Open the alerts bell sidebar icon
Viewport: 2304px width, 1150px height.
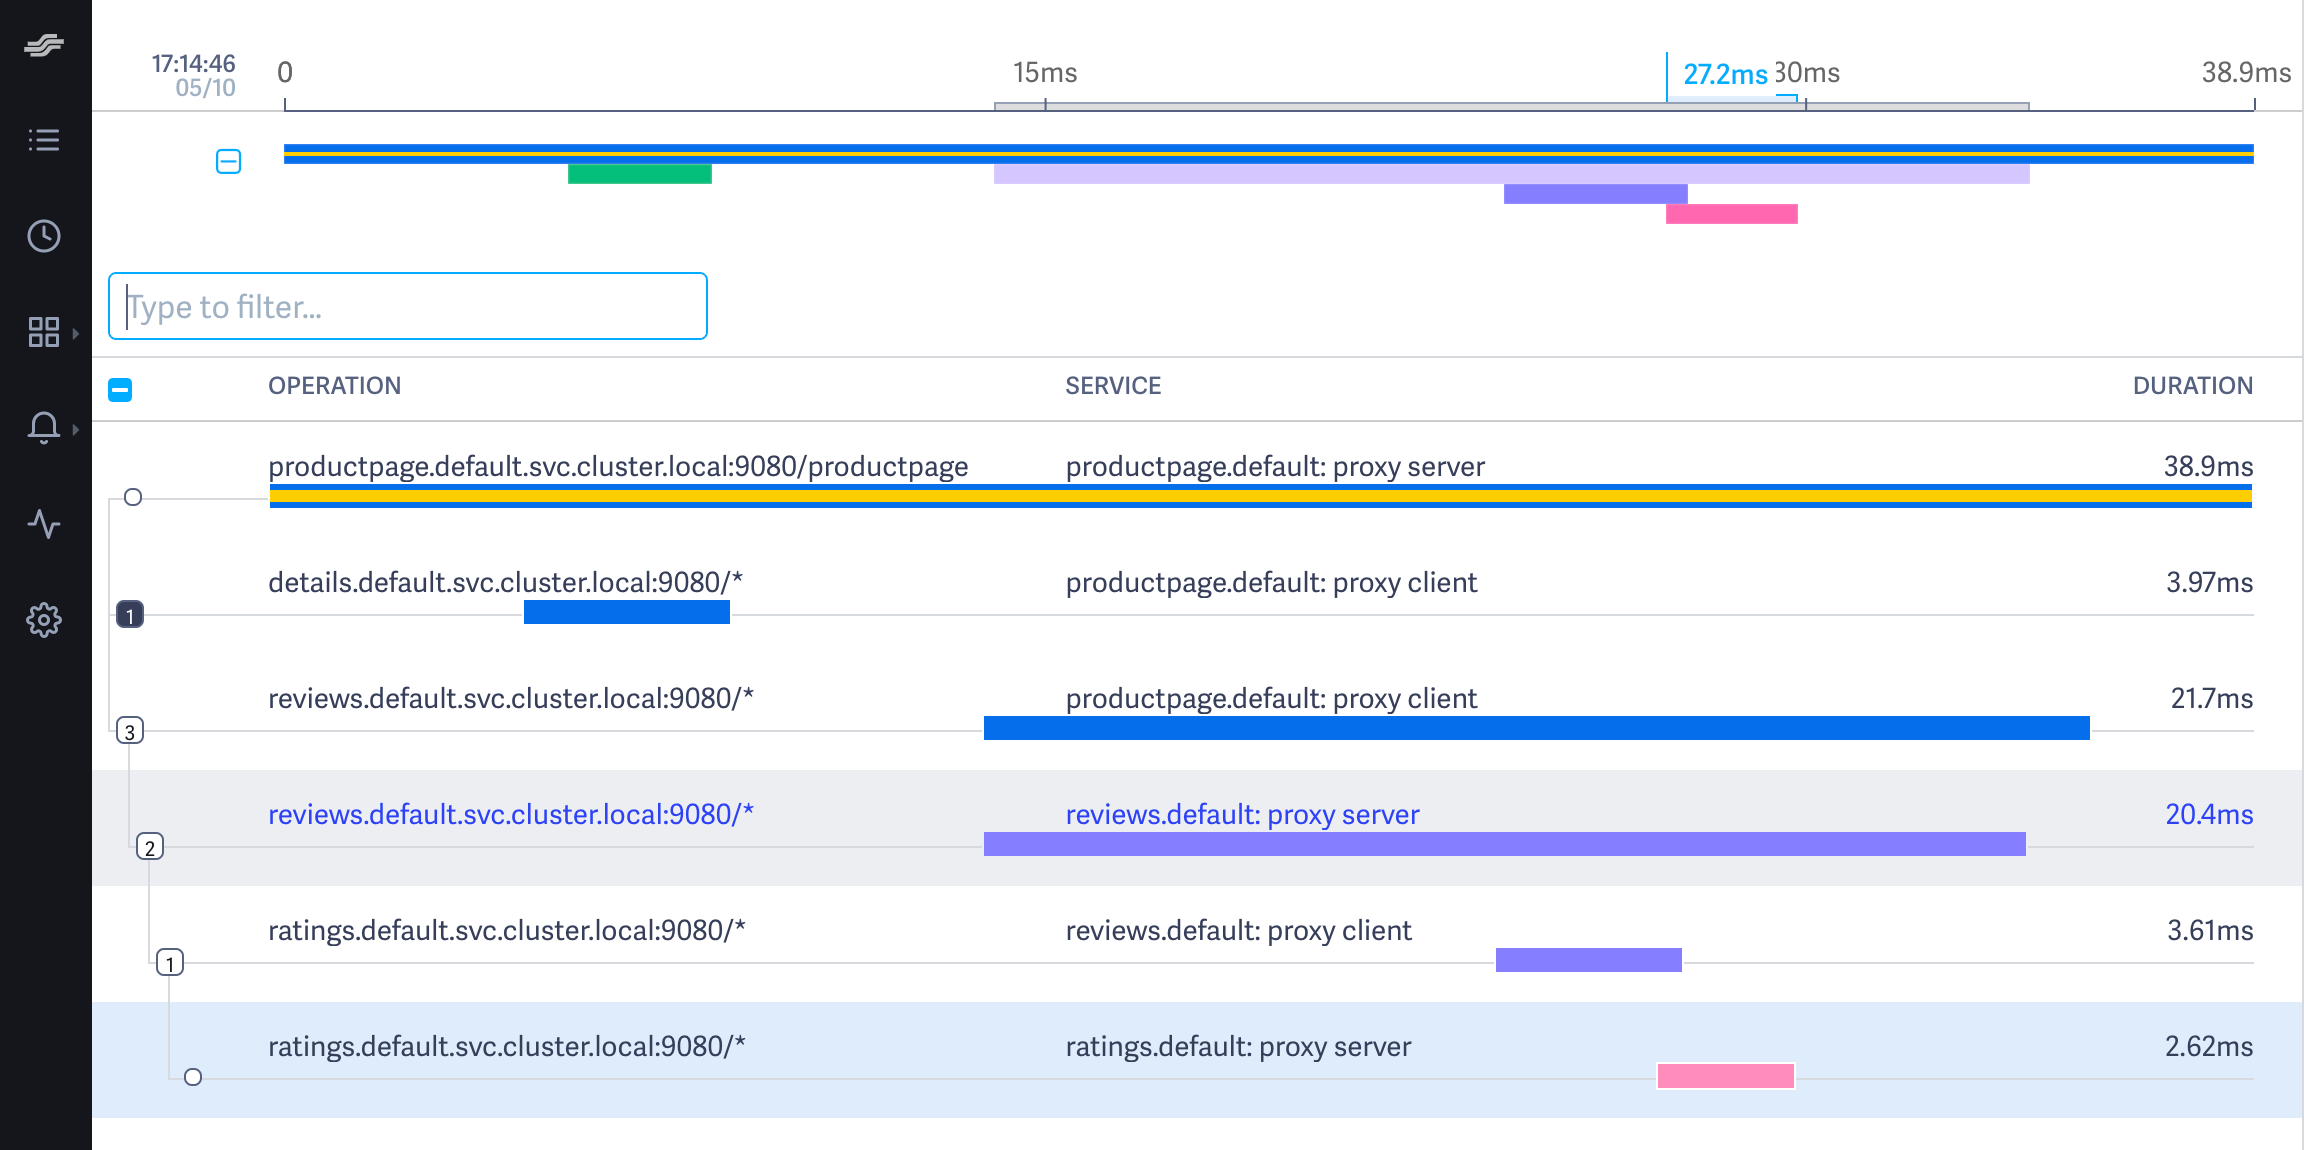click(44, 428)
